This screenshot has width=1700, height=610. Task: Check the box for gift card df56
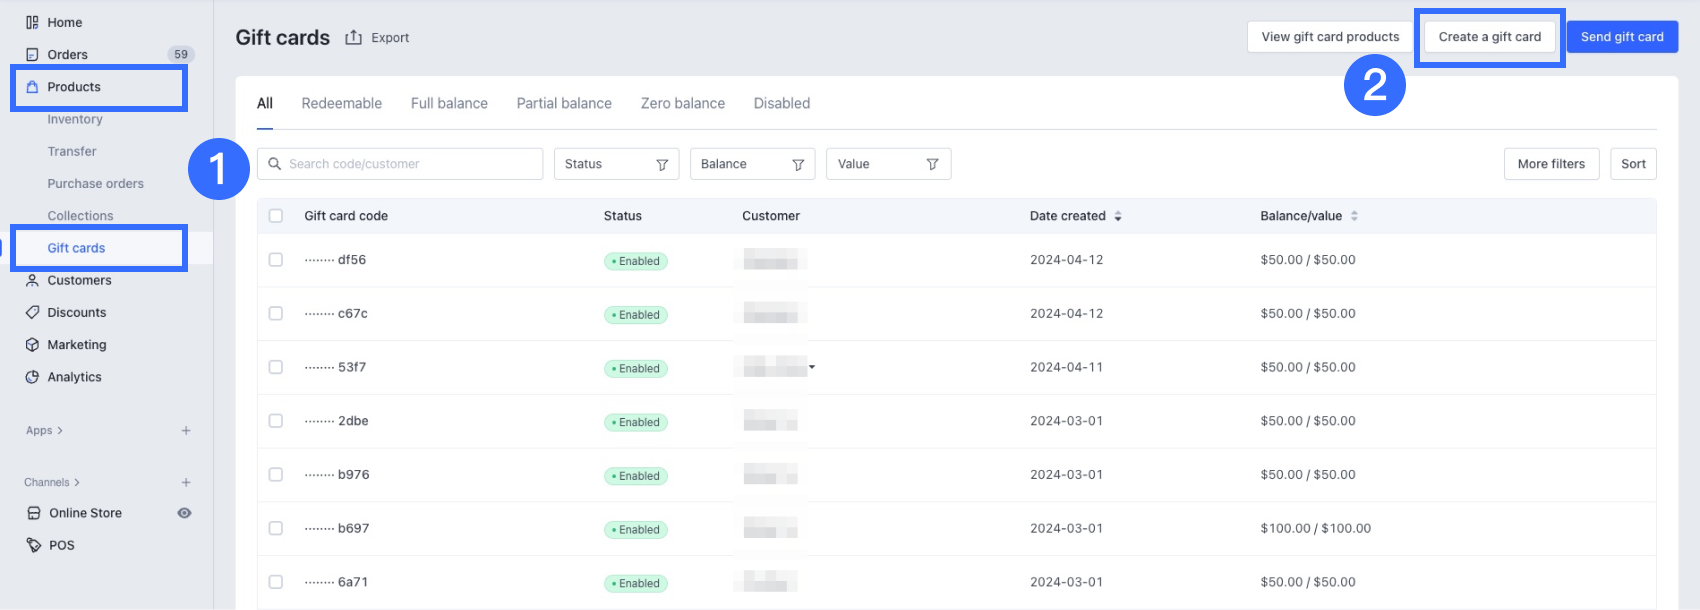click(x=276, y=260)
